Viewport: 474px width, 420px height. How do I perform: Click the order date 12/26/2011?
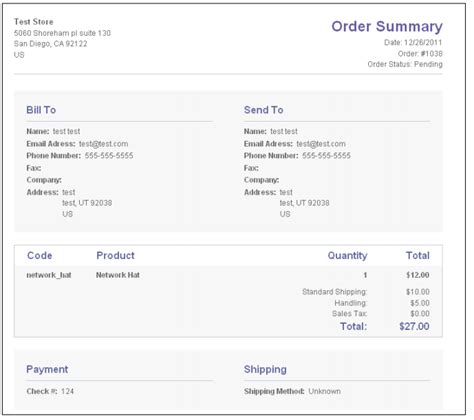tap(423, 43)
